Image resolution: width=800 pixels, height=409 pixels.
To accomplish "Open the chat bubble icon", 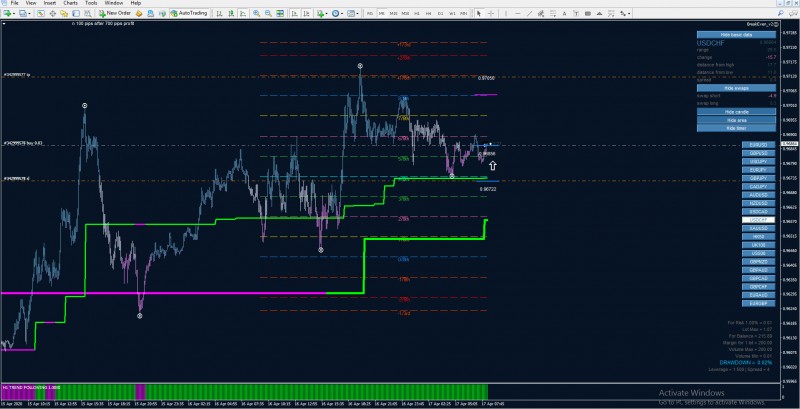I will pos(793,13).
